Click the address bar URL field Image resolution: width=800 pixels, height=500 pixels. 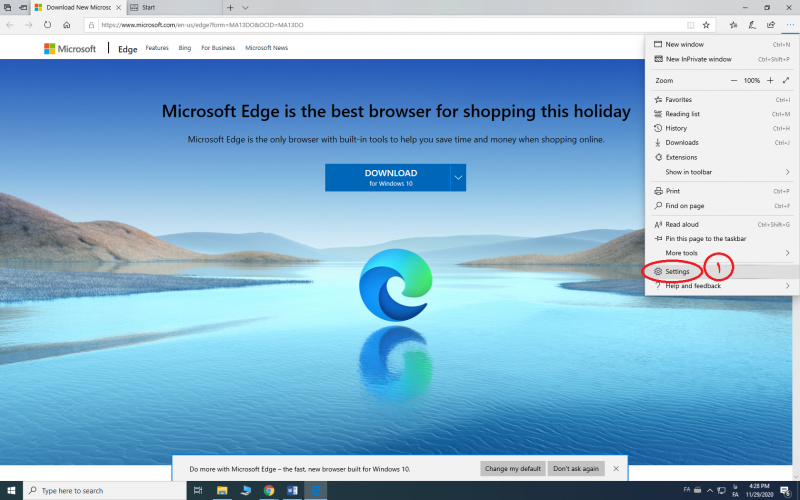coord(380,24)
